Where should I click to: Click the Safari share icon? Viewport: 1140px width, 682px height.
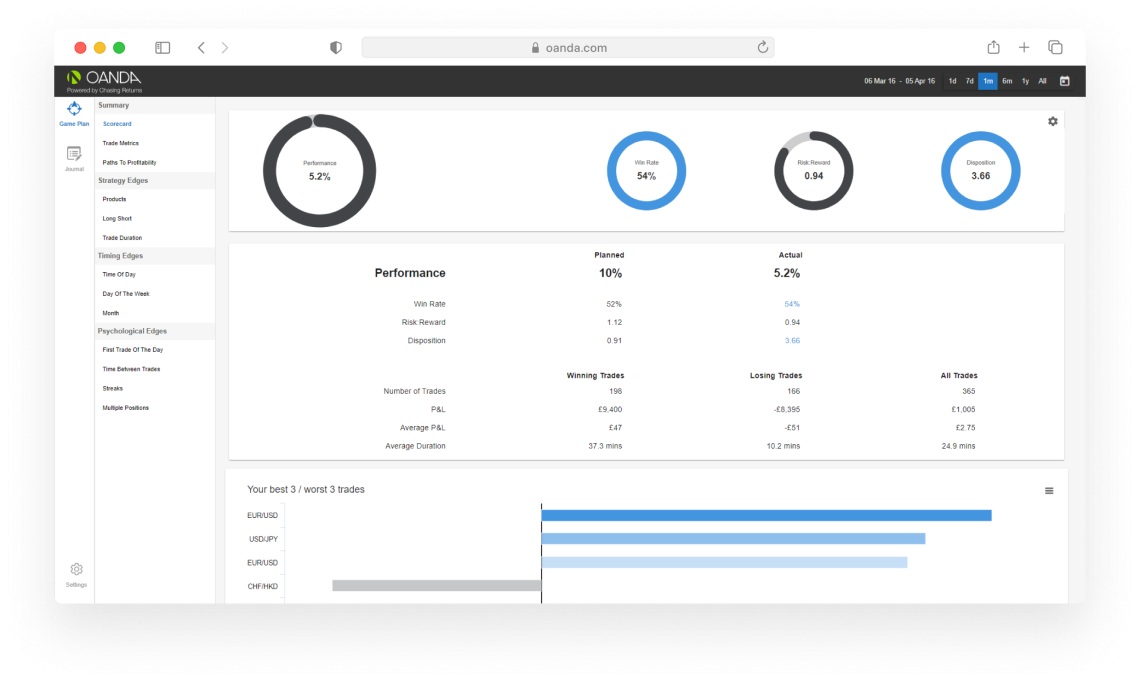coord(993,48)
